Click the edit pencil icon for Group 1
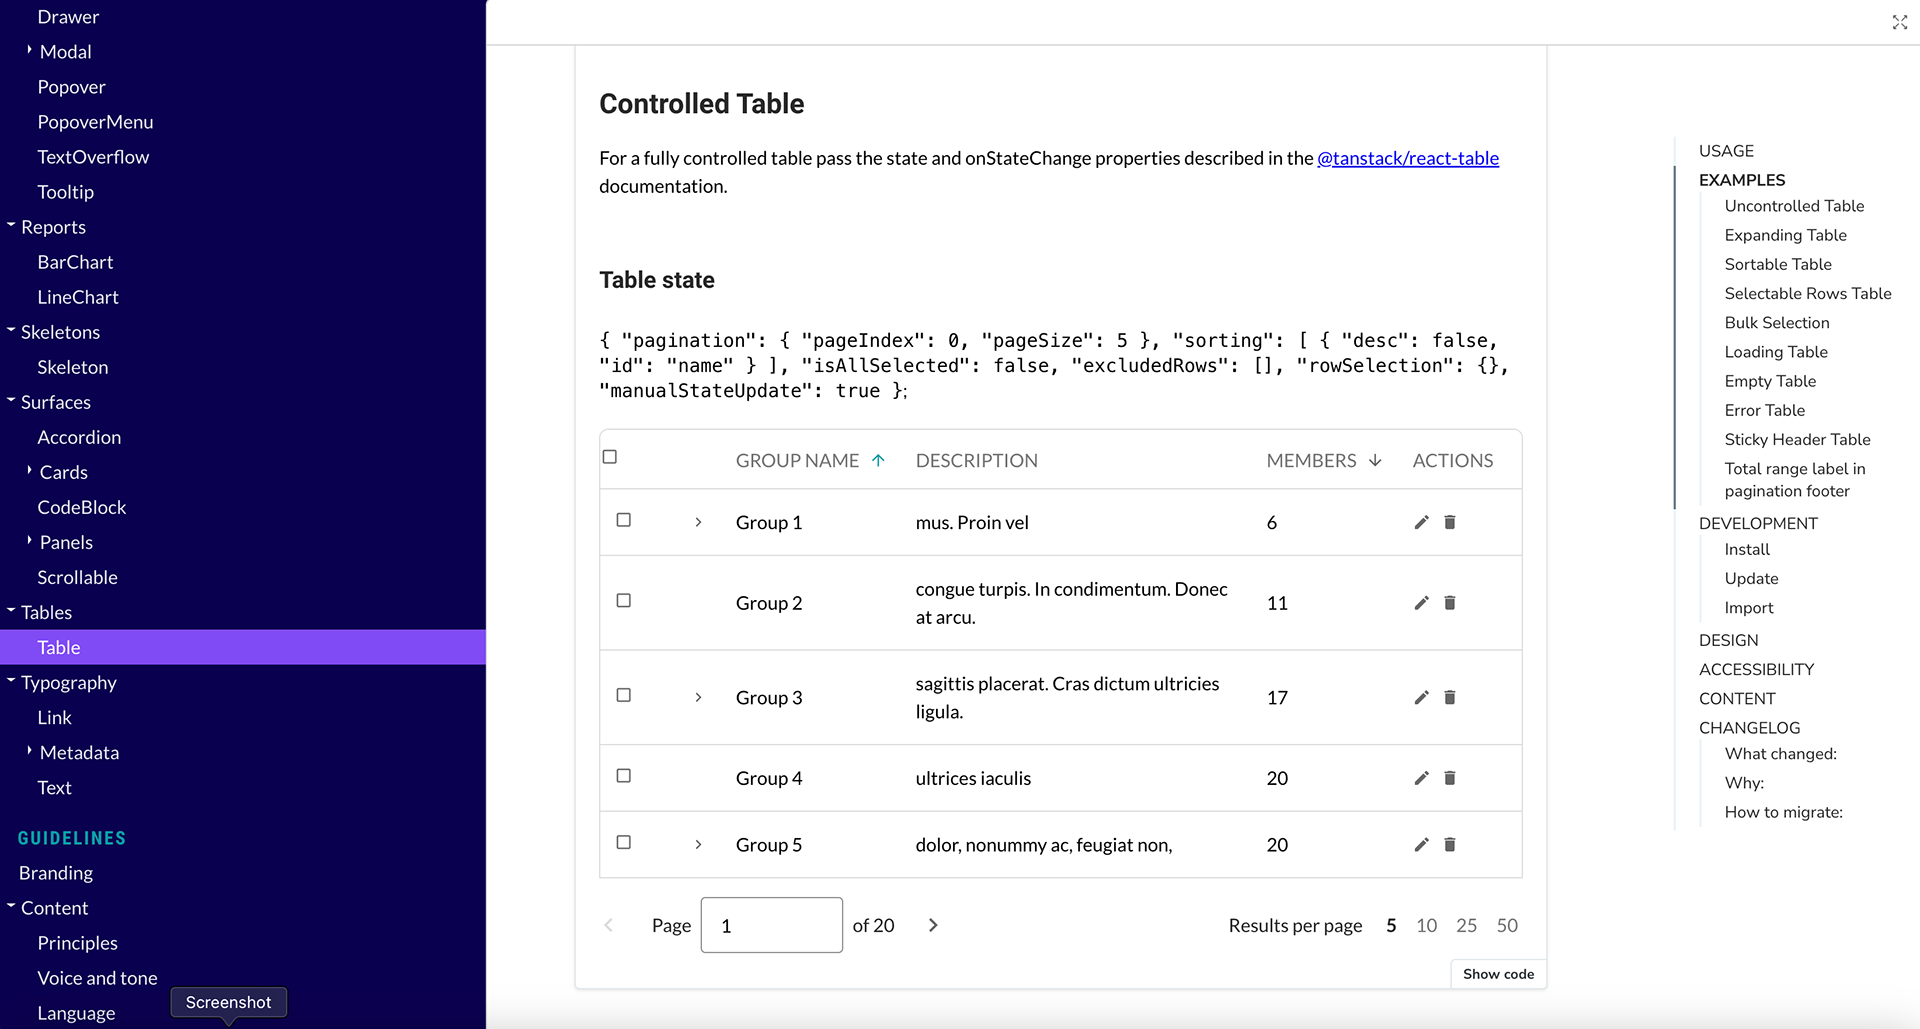1920x1029 pixels. tap(1421, 522)
